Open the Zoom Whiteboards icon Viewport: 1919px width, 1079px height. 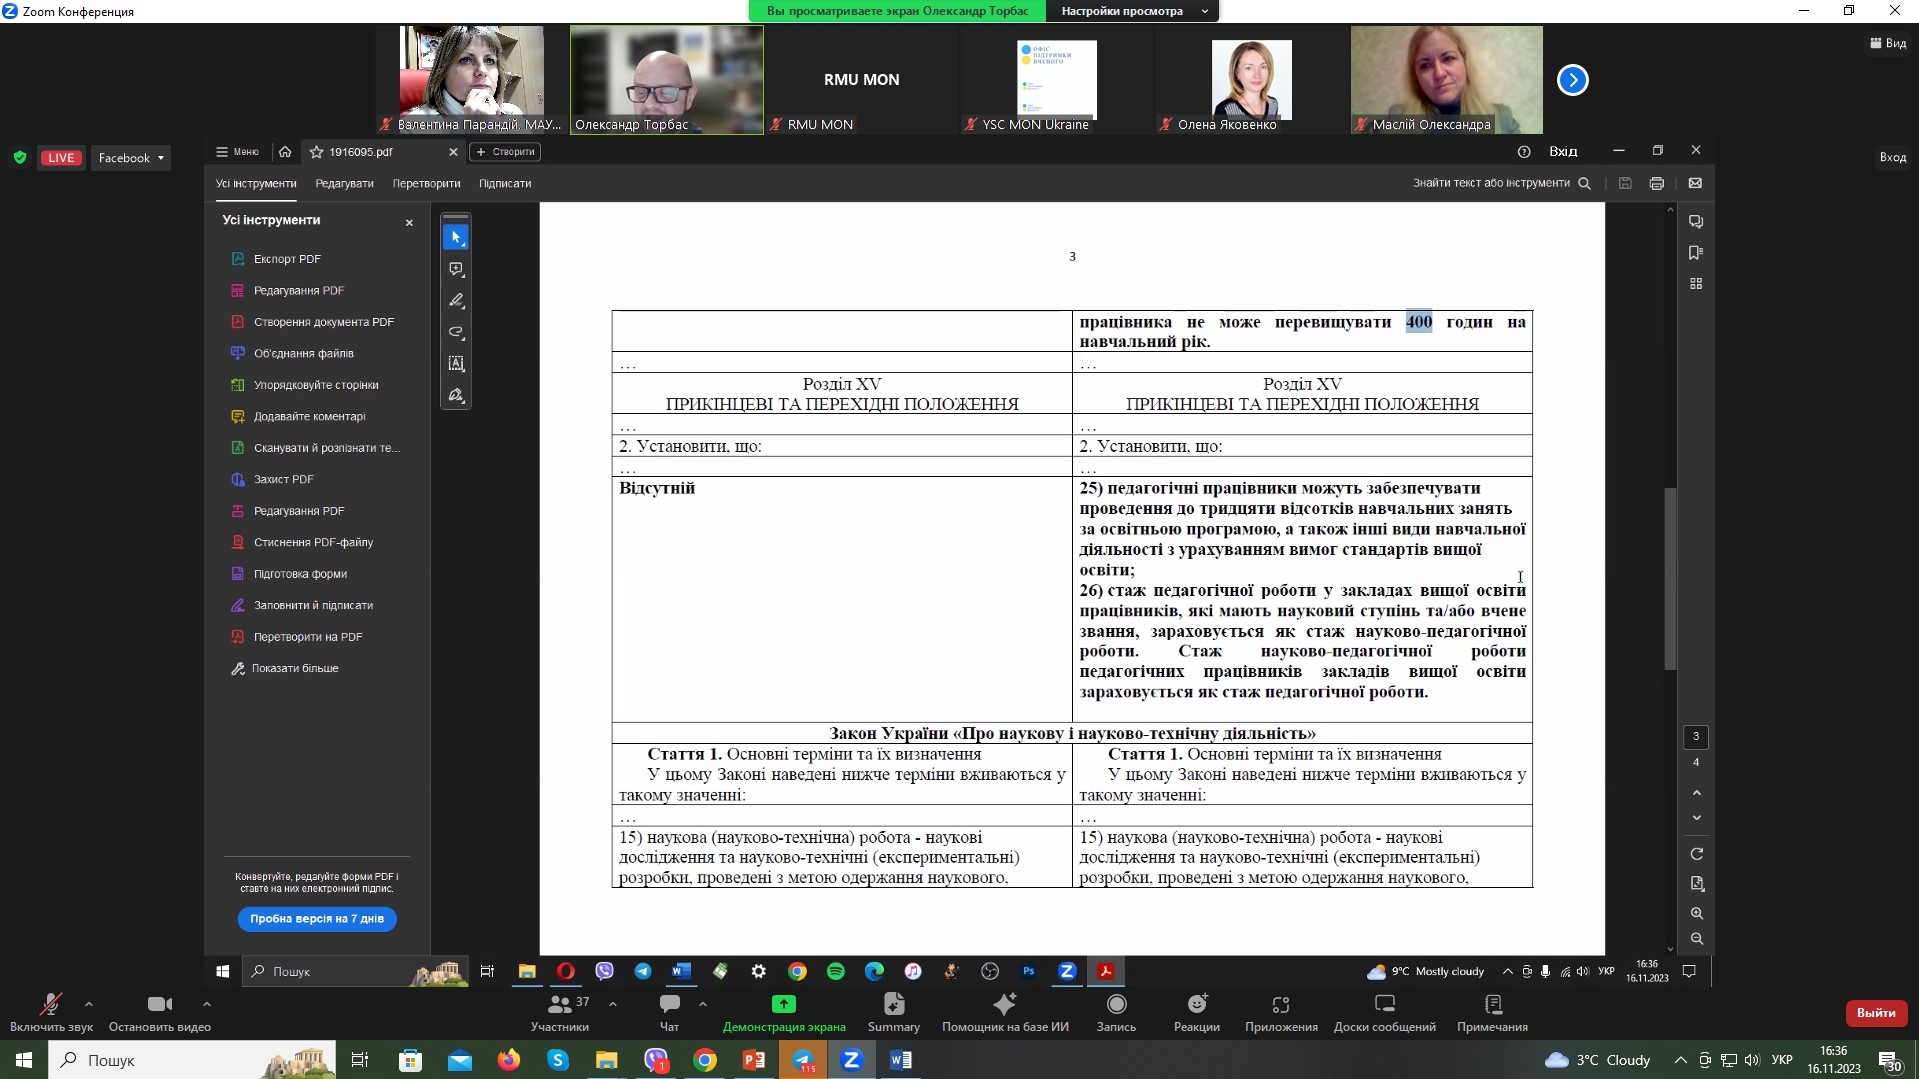tap(1384, 1005)
